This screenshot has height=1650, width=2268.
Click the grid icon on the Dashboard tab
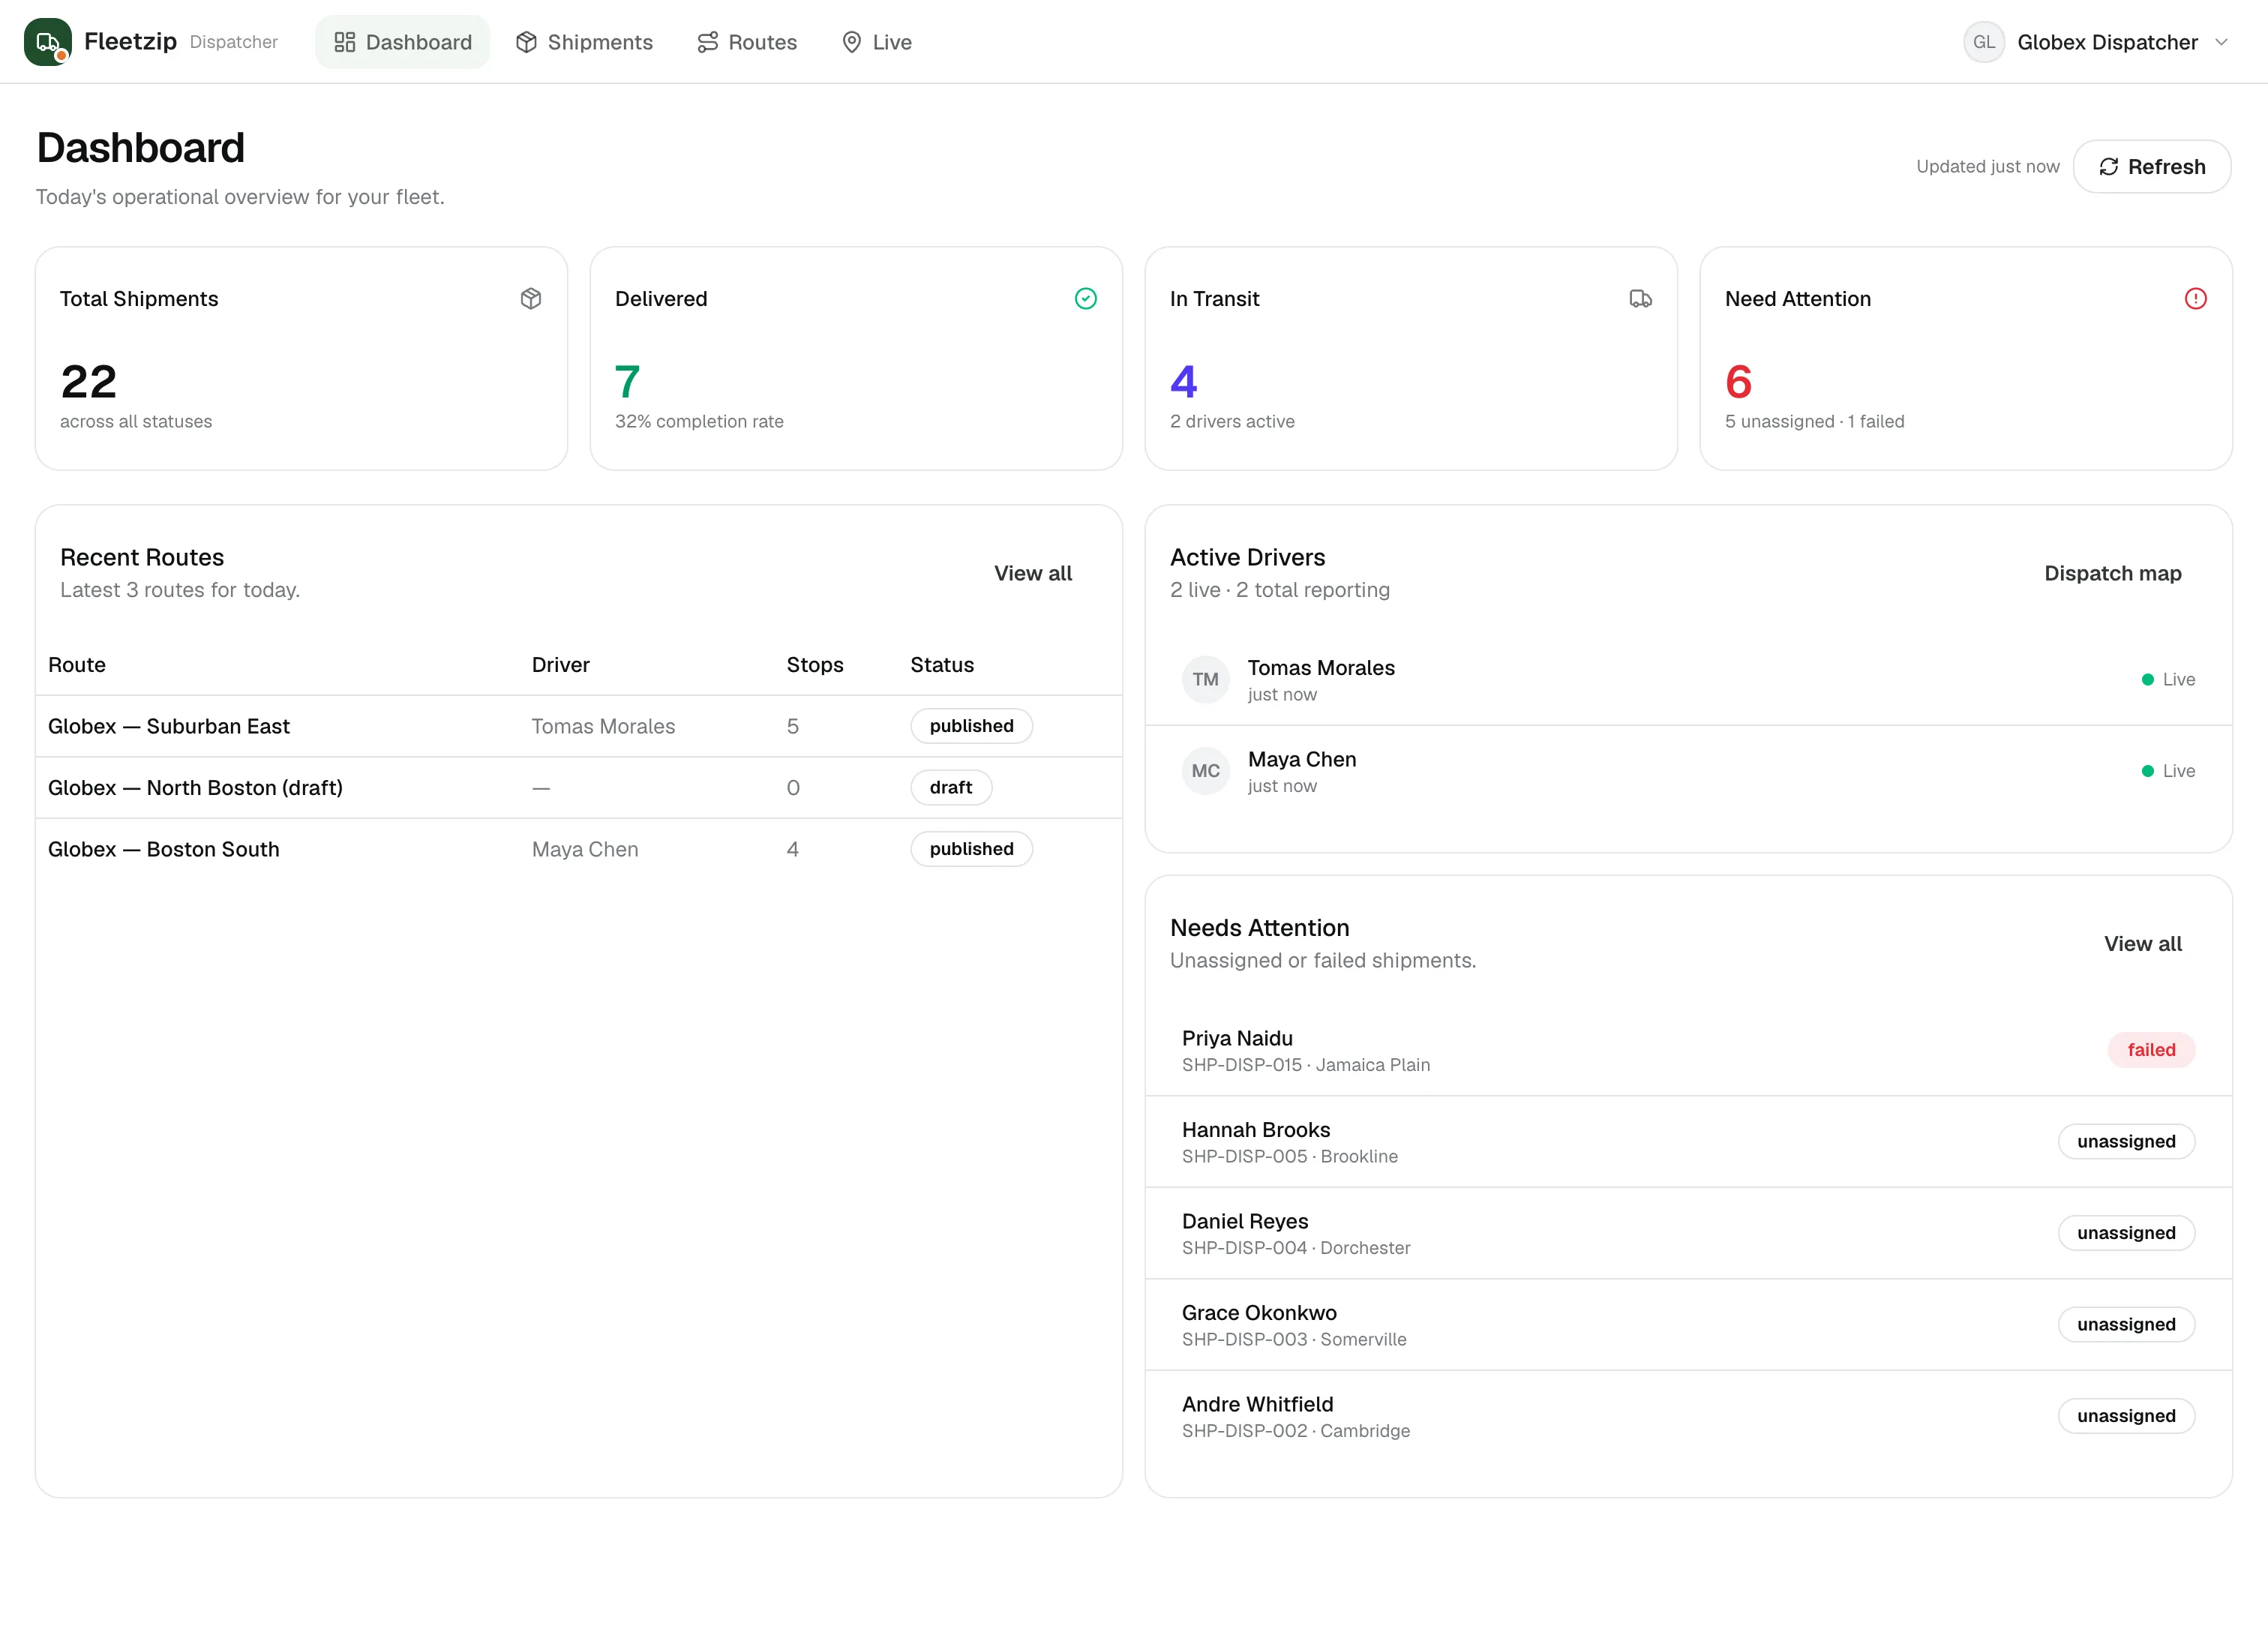pos(345,42)
